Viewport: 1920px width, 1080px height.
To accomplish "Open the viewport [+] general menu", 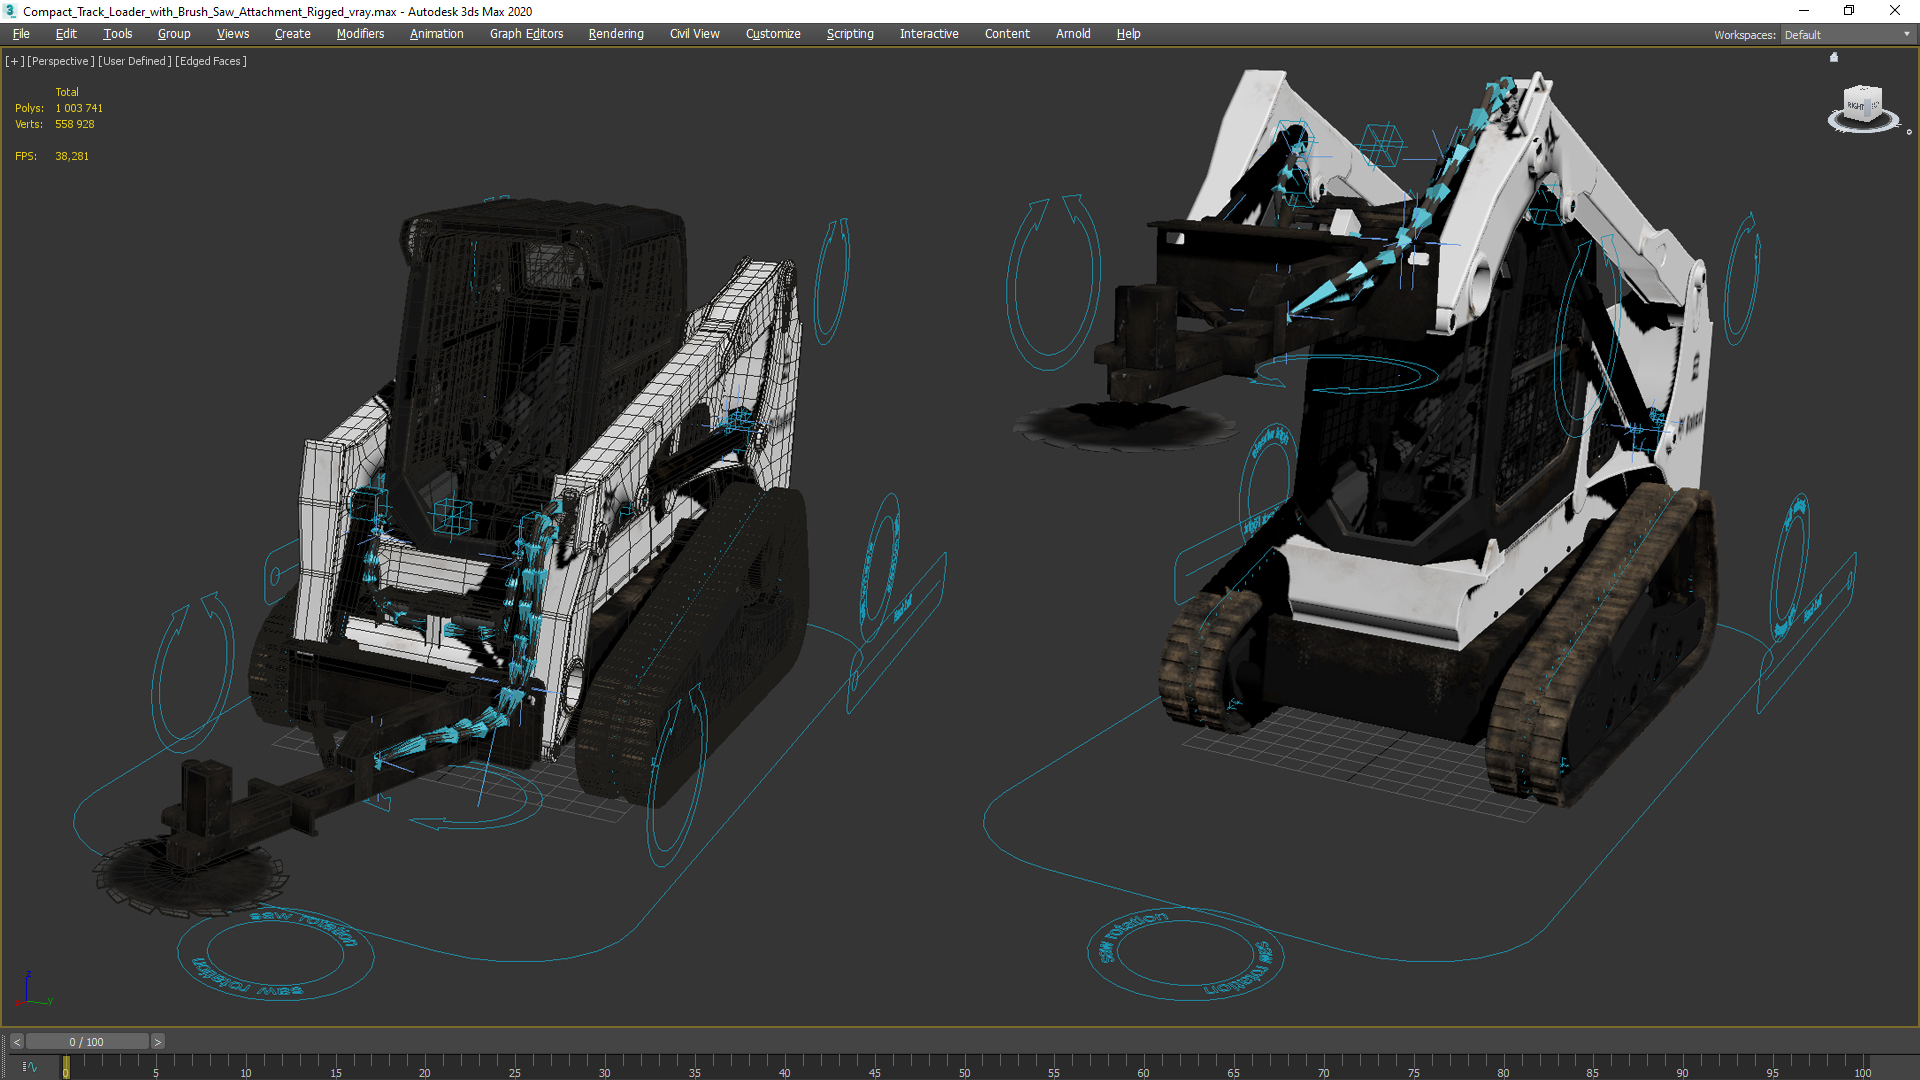I will [14, 61].
